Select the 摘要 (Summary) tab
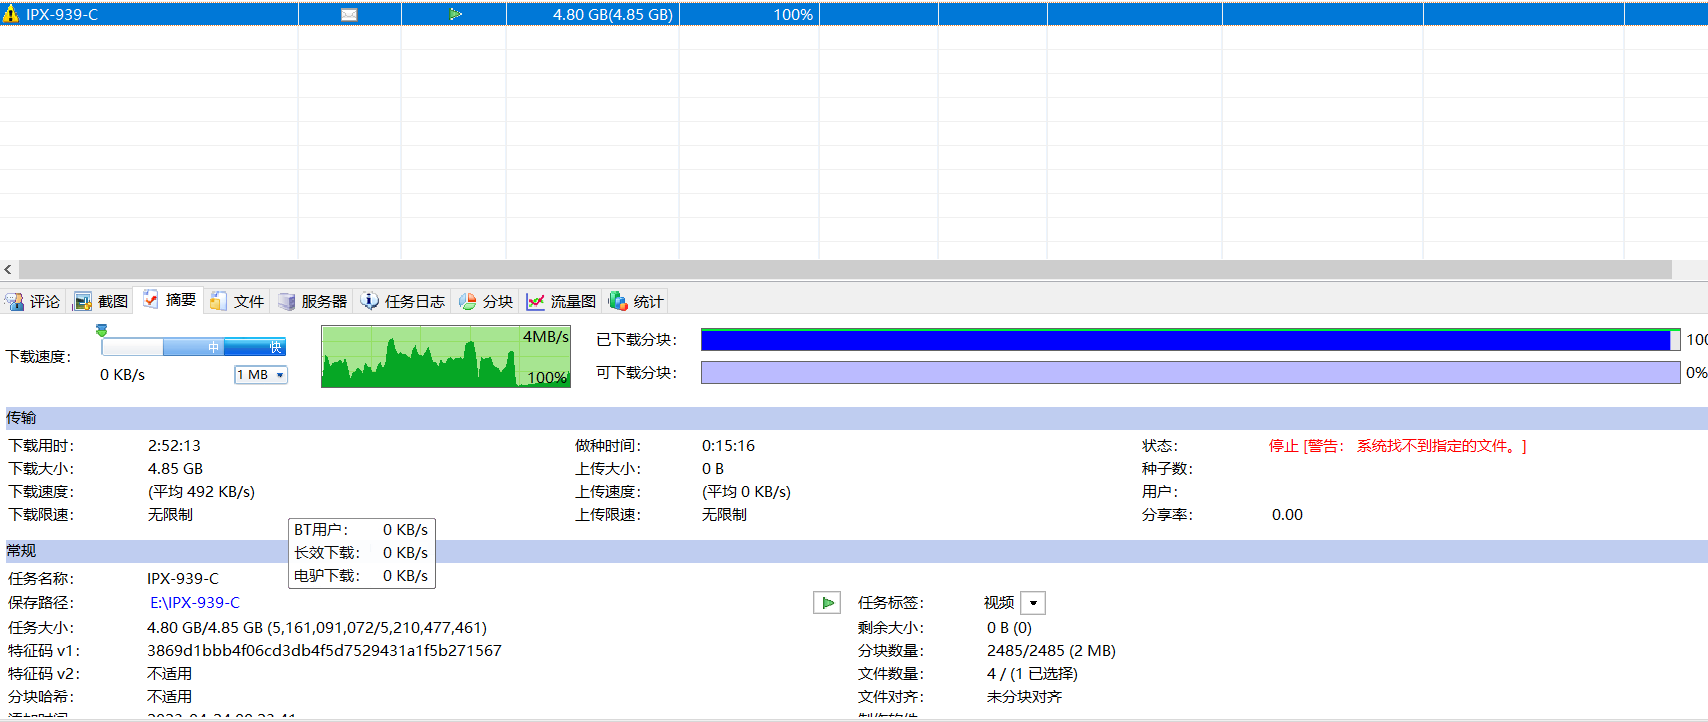1708x722 pixels. 169,300
